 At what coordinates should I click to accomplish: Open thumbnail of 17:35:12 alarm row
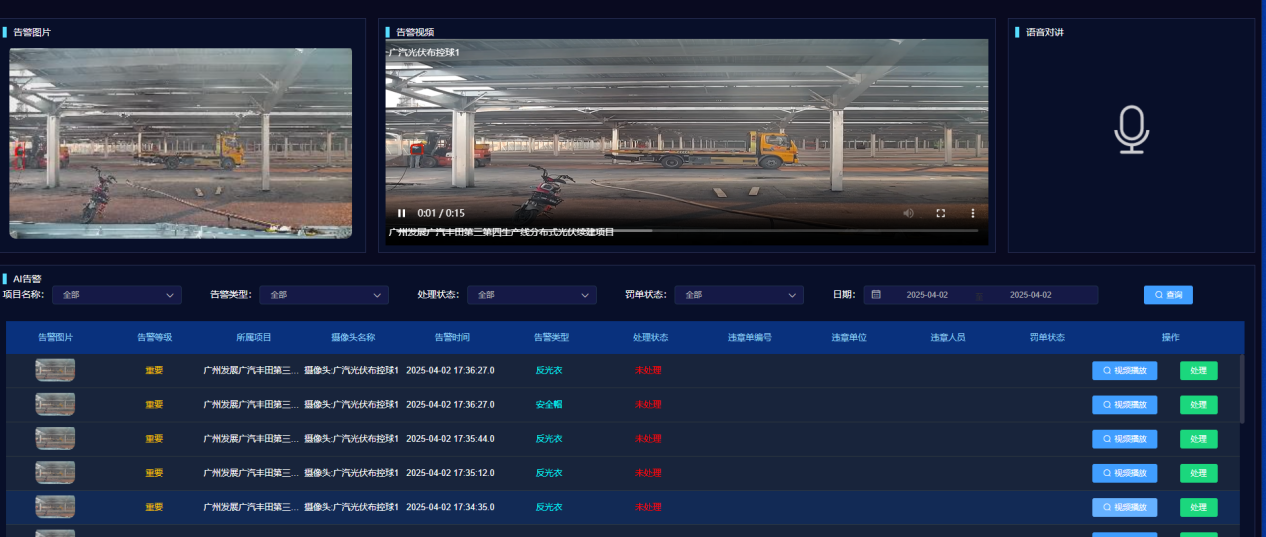point(55,472)
